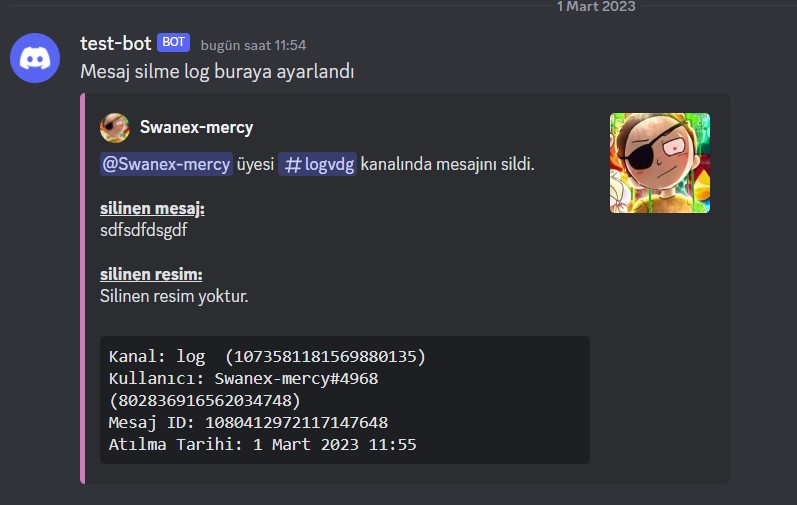Click the message timestamp bugün saat 11:54

click(253, 45)
